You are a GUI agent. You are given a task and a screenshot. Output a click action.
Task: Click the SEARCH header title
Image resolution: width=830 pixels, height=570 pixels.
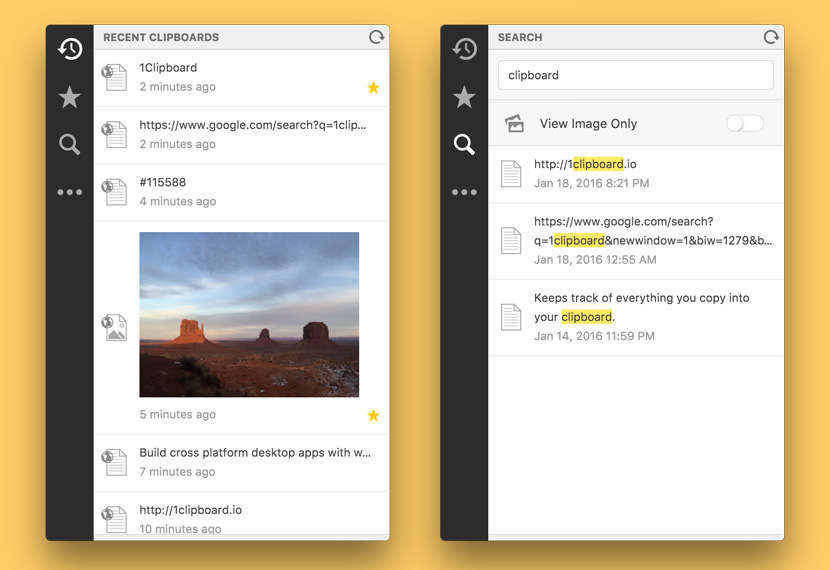[x=520, y=38]
